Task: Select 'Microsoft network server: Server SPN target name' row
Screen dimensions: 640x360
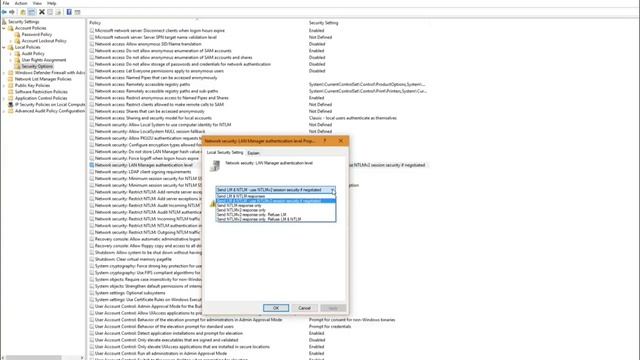Action: tap(156, 37)
